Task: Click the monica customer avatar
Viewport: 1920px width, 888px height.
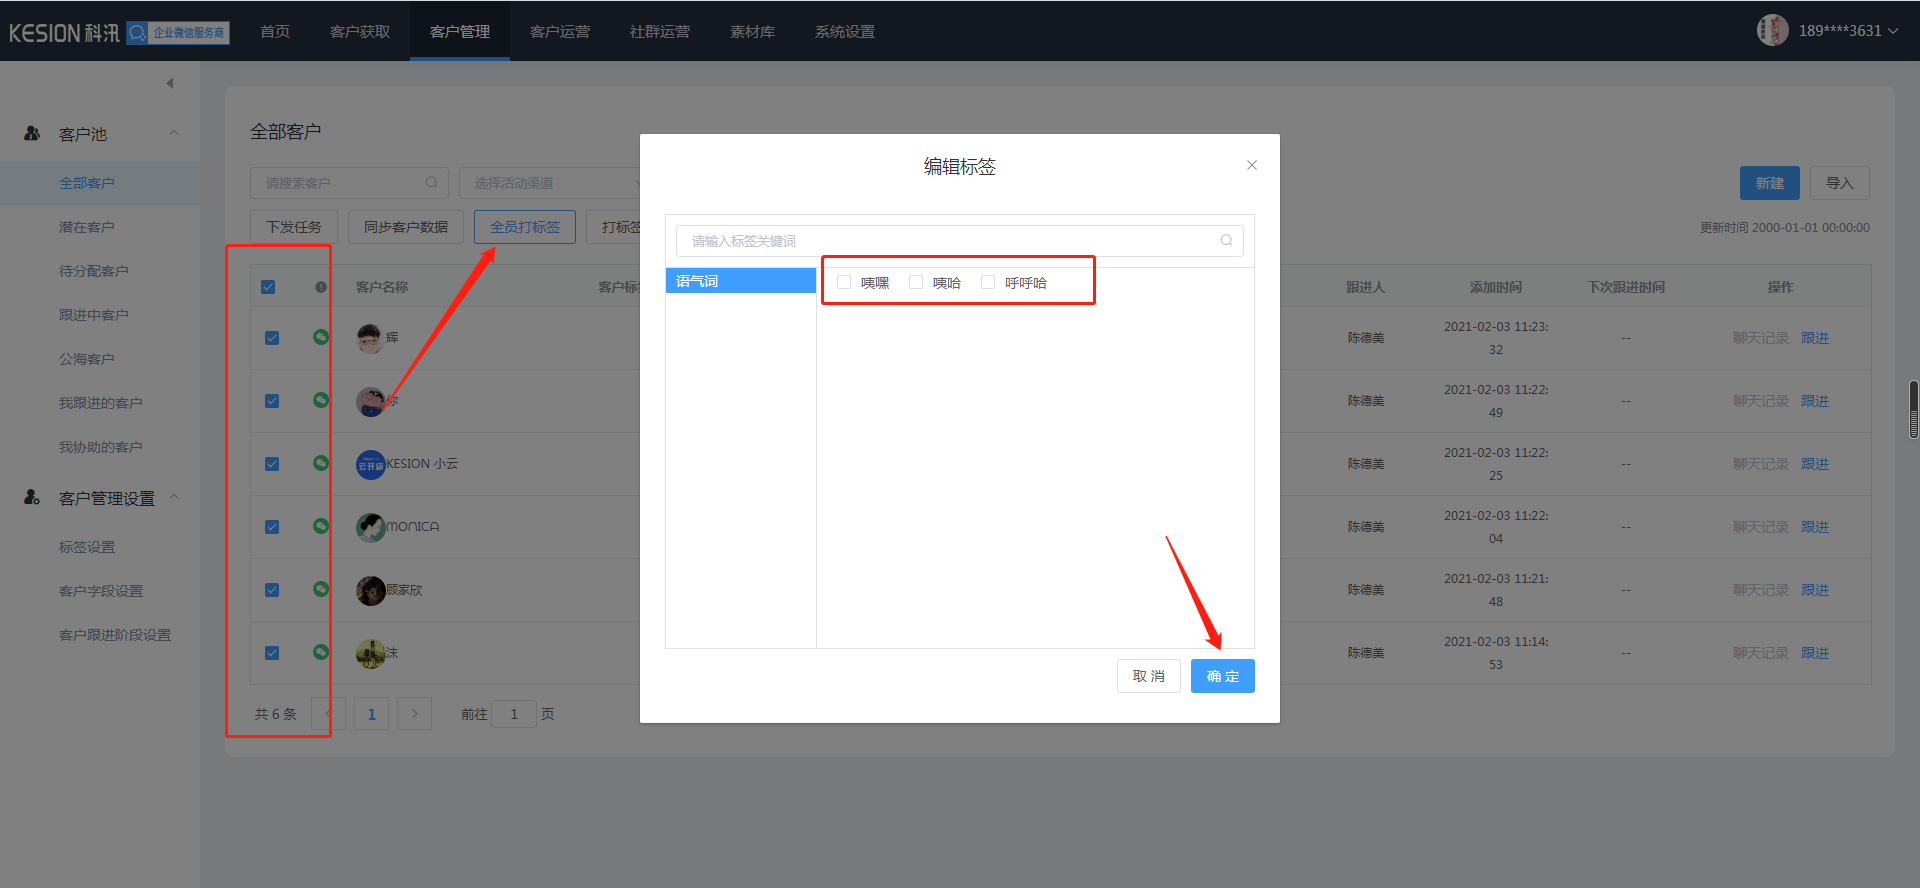Action: tap(371, 527)
